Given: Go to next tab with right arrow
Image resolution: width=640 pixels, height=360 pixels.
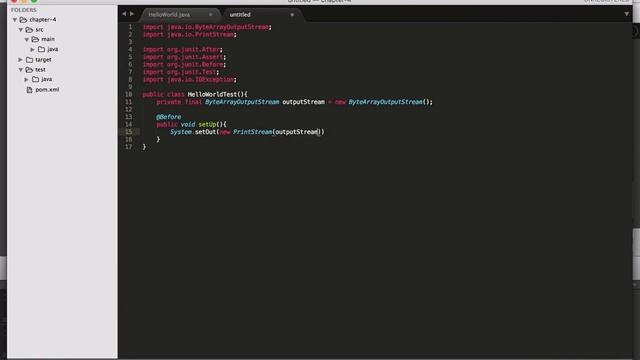Looking at the screenshot, I should pos(132,14).
